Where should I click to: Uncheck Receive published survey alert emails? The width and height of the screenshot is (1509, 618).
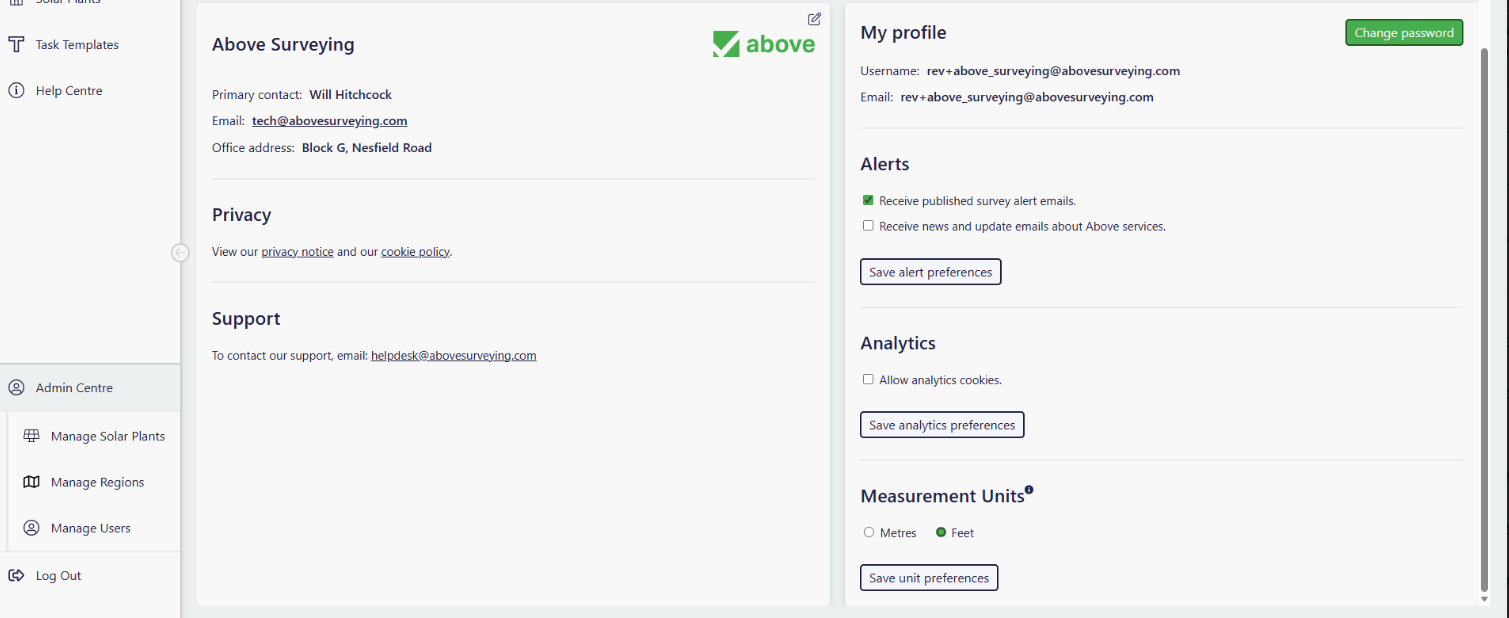[x=868, y=200]
